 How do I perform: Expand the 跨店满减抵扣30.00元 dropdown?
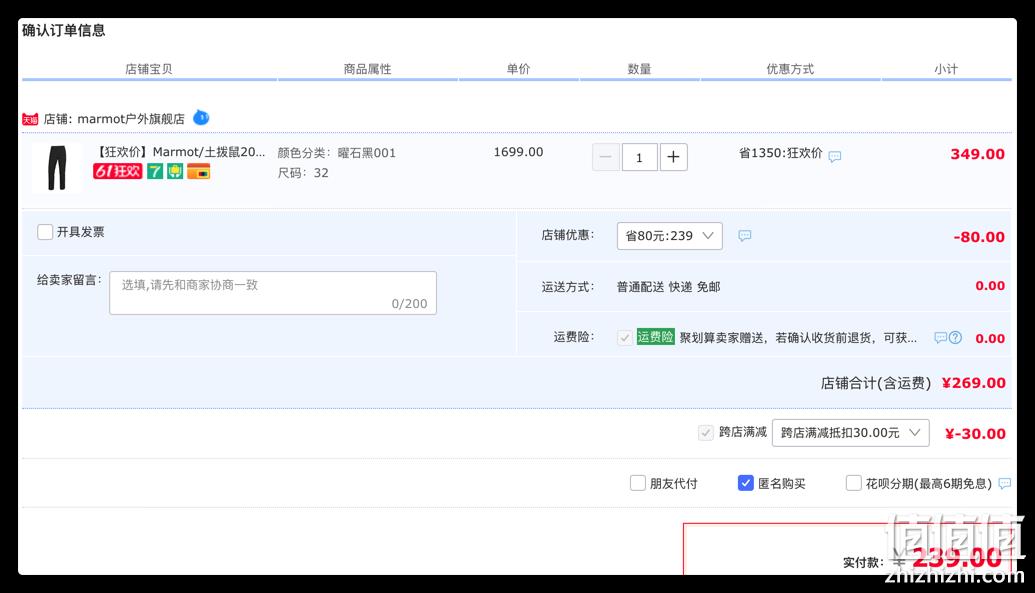point(851,433)
